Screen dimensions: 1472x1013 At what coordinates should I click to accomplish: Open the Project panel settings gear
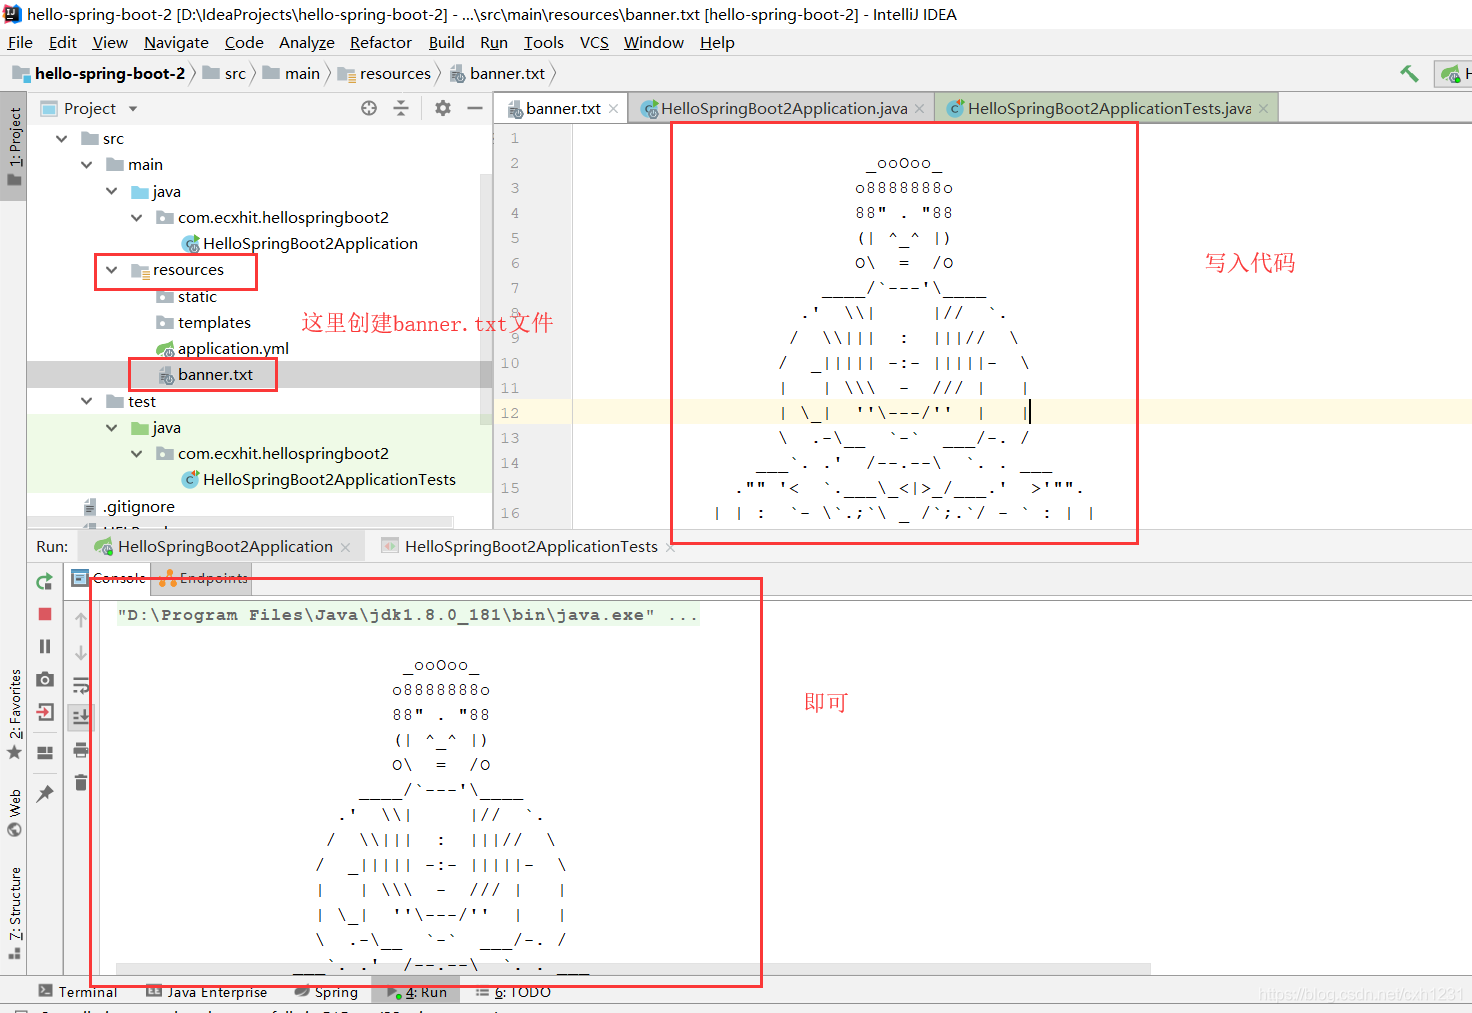443,108
